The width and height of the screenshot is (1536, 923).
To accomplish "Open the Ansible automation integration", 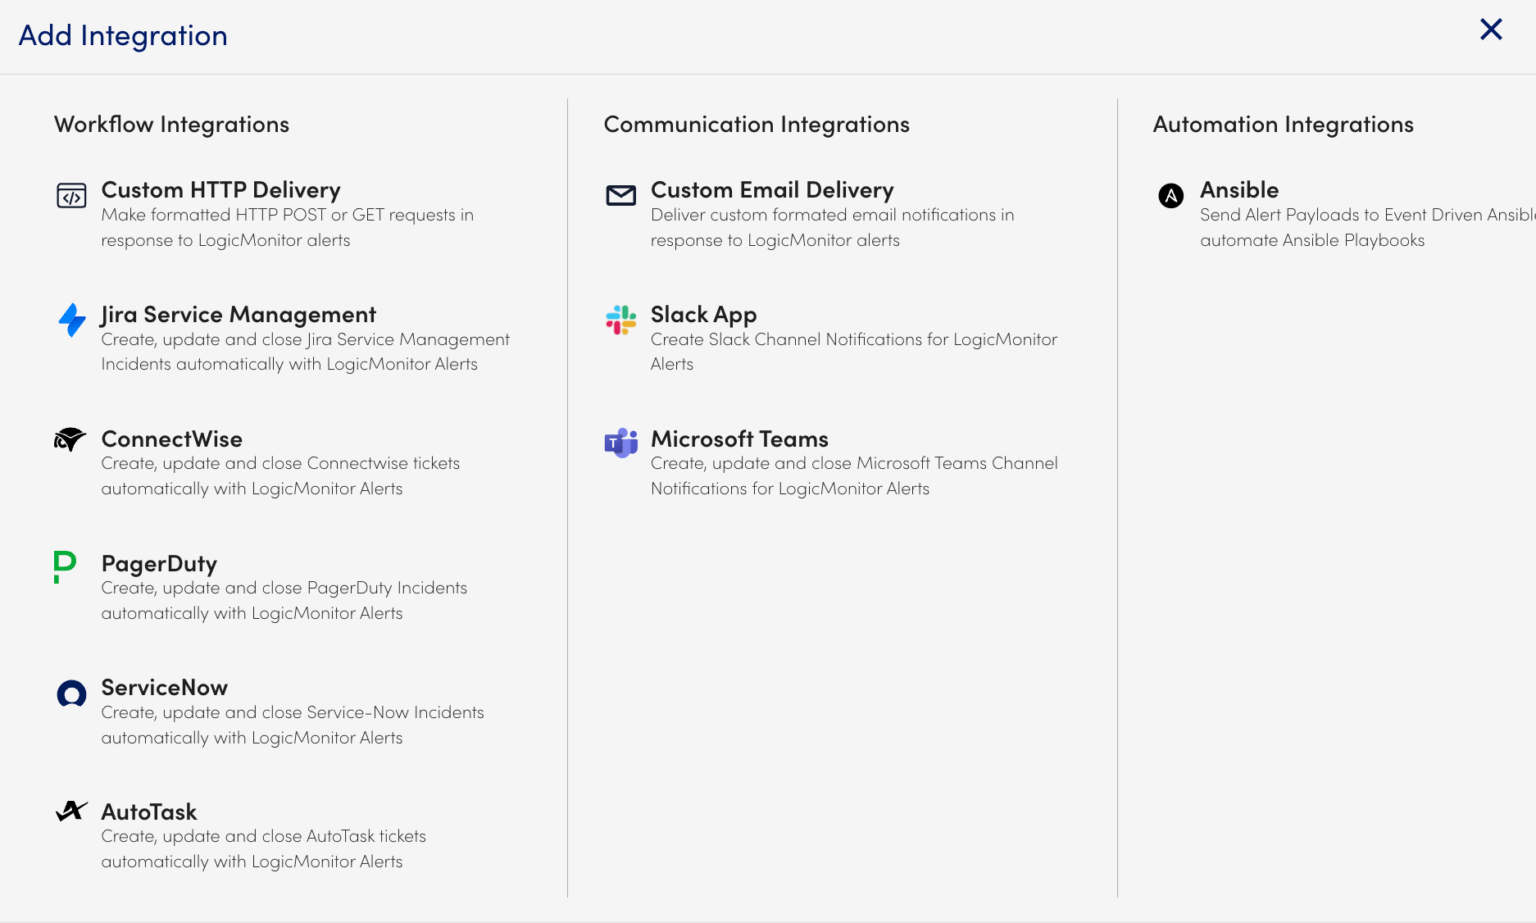I will (x=1239, y=189).
